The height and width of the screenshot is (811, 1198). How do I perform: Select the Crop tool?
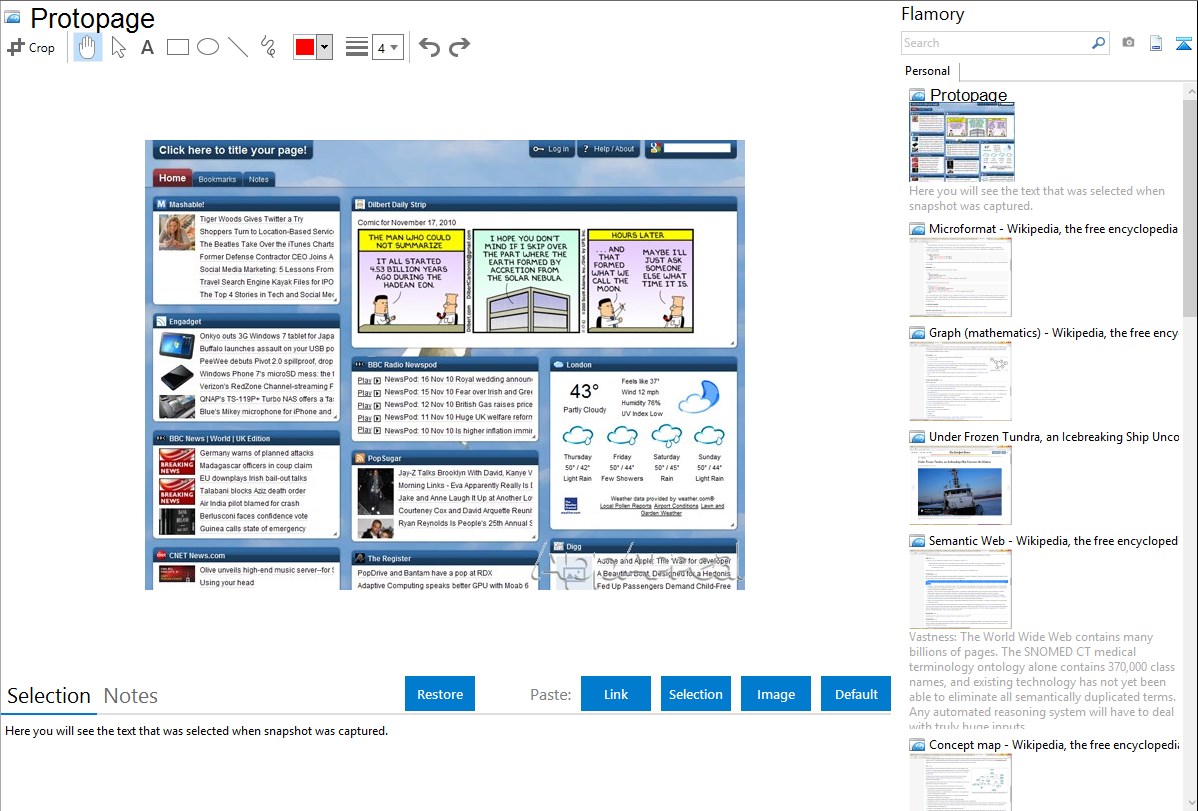tap(31, 47)
